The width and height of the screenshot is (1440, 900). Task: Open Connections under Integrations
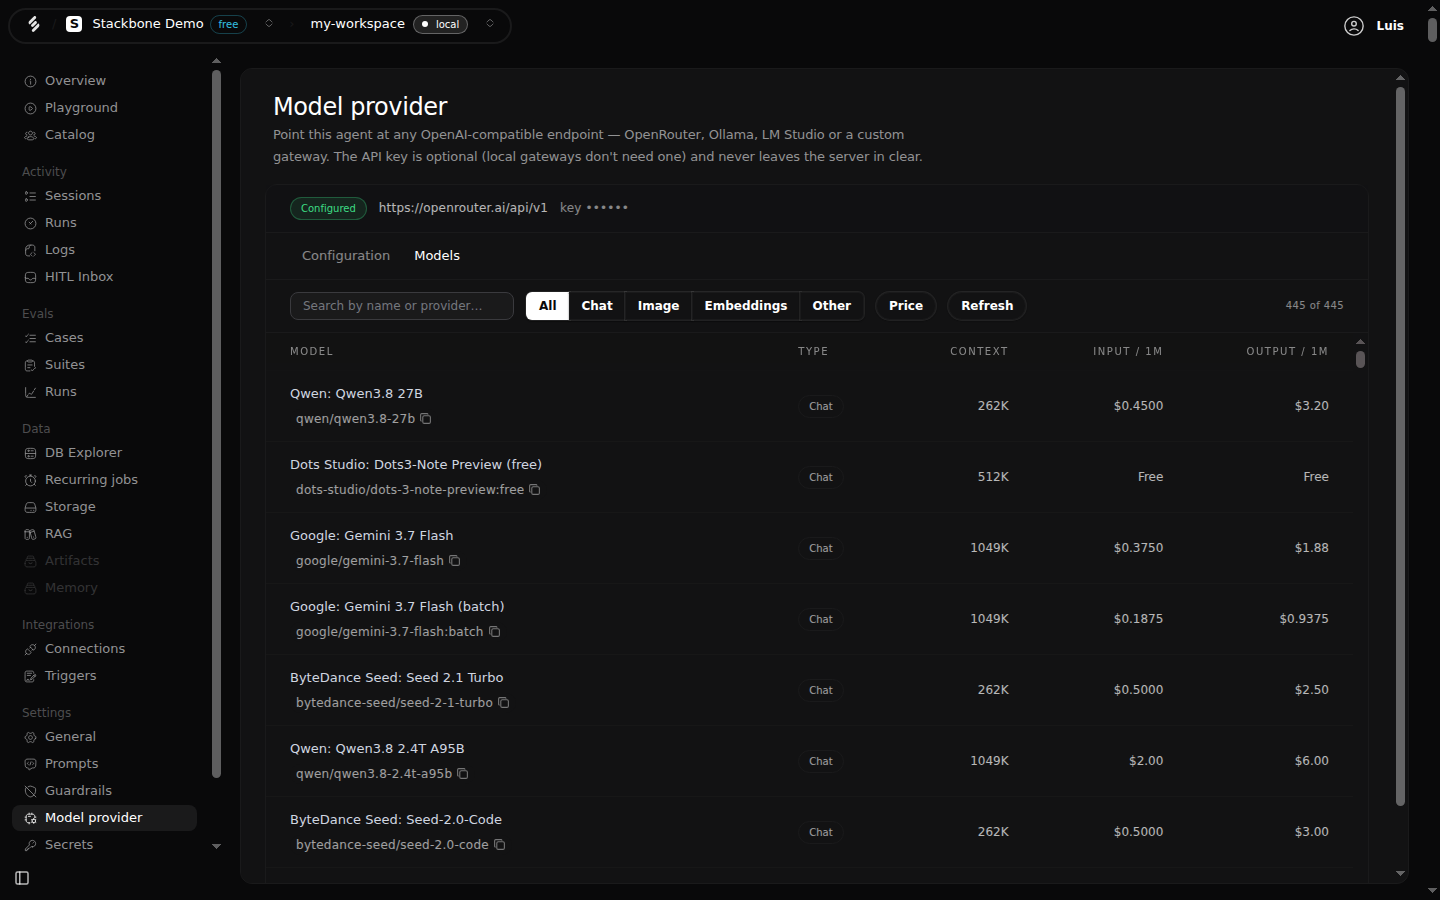(x=104, y=649)
